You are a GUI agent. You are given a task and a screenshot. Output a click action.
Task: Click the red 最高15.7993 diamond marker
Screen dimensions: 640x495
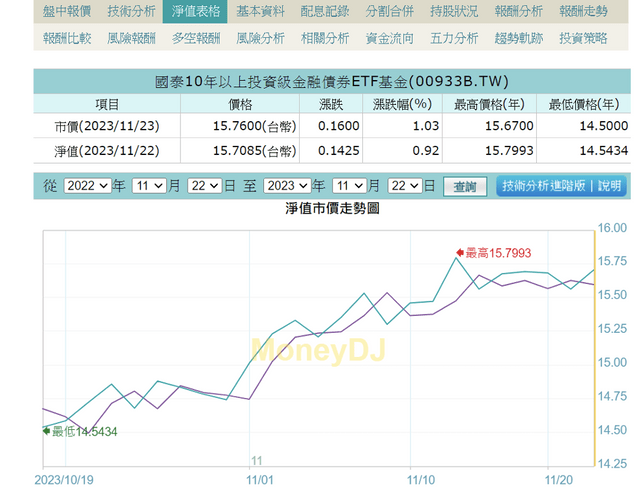click(x=459, y=252)
